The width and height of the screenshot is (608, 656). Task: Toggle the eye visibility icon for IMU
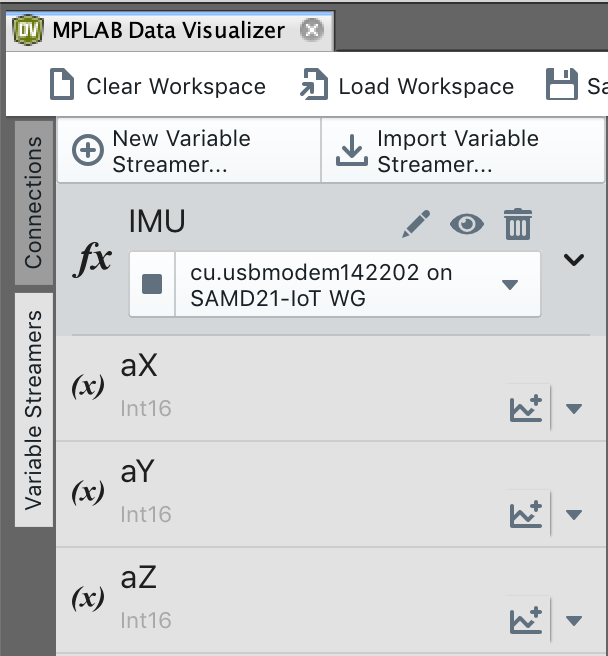pyautogui.click(x=466, y=223)
